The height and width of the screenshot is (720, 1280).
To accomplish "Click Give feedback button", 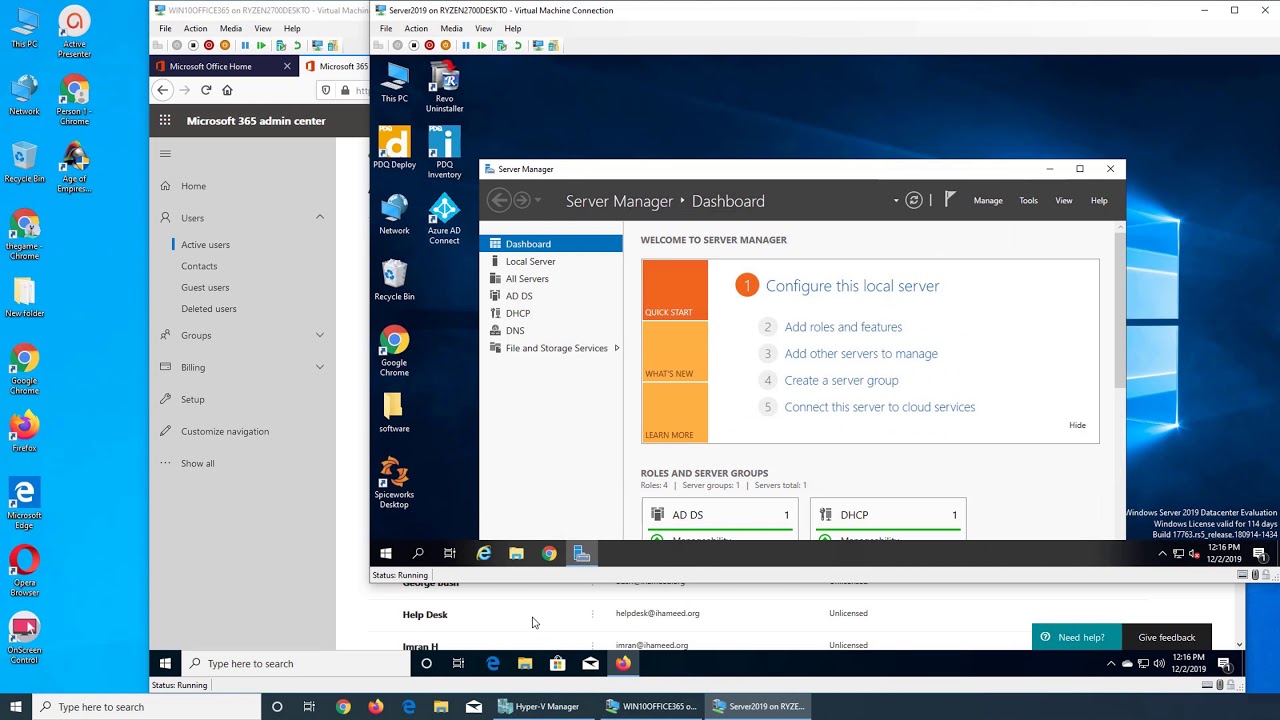I will (x=1167, y=637).
